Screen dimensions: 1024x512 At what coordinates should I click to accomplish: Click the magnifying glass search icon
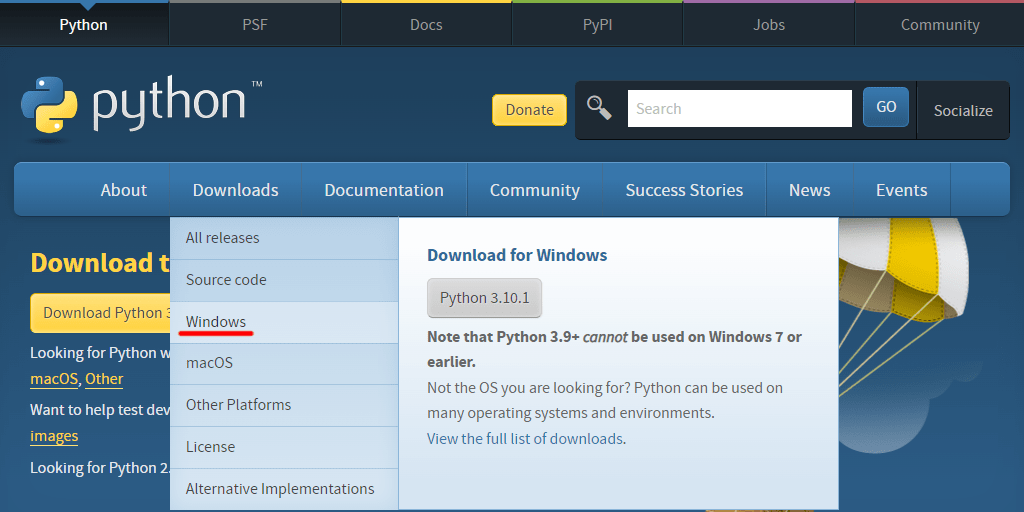pos(599,108)
